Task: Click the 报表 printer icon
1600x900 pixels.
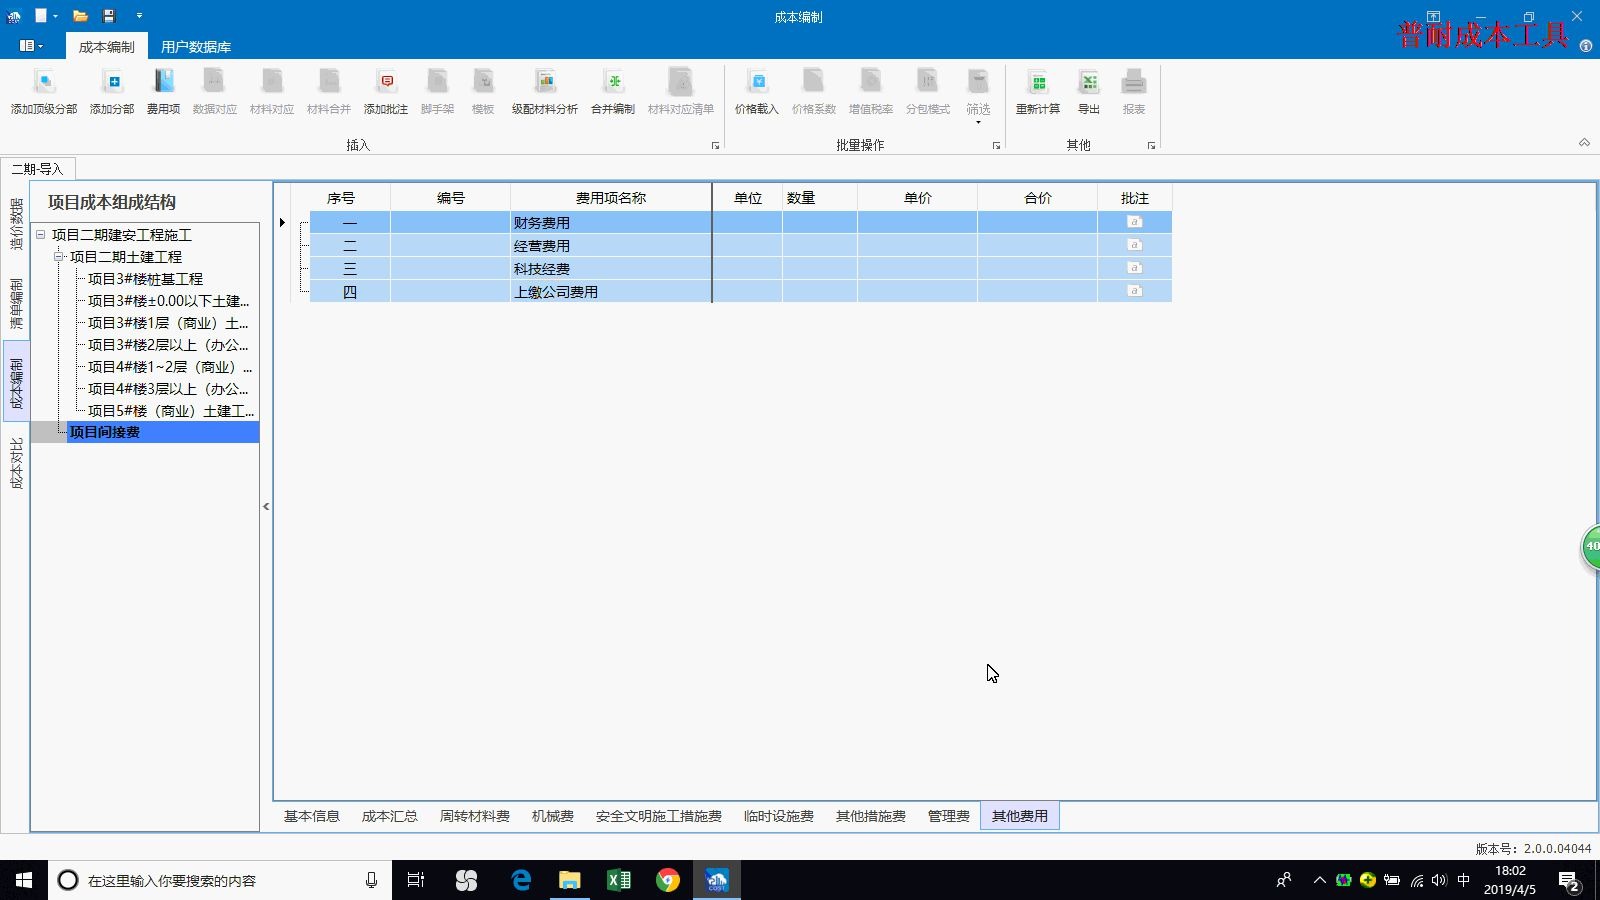Action: point(1134,82)
